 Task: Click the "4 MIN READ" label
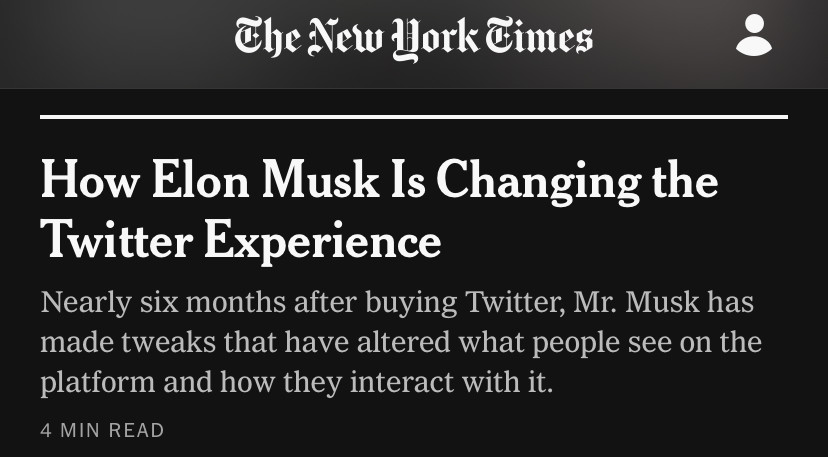(x=102, y=431)
